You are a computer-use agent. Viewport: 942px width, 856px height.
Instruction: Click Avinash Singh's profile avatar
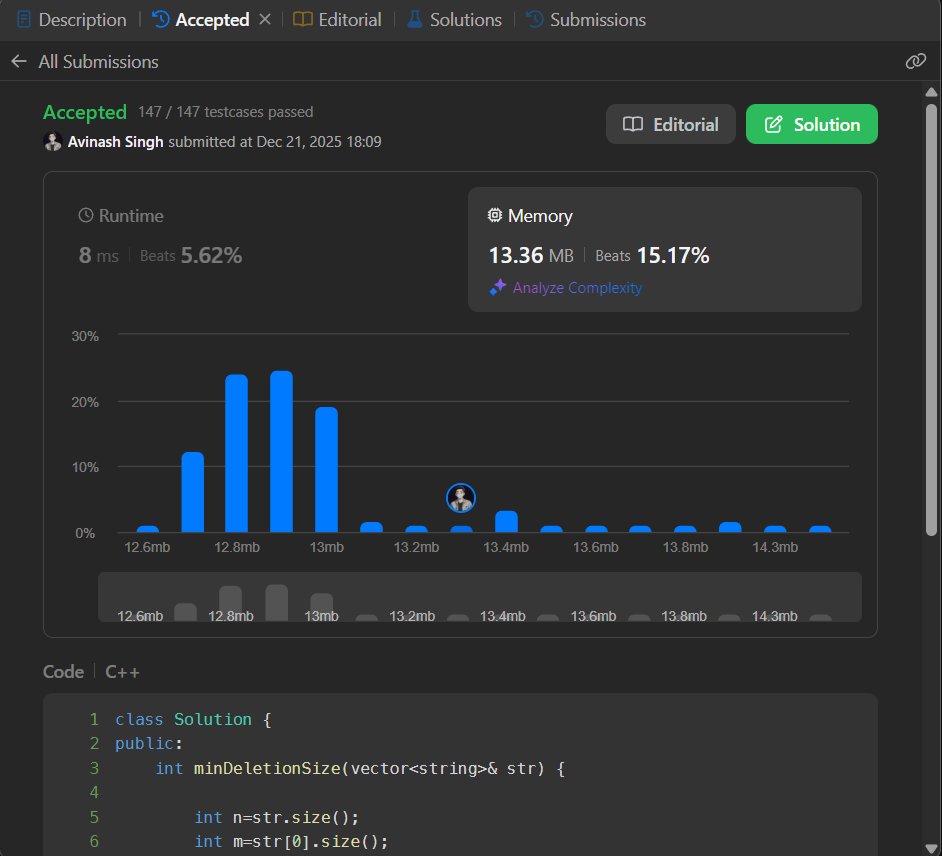click(53, 141)
